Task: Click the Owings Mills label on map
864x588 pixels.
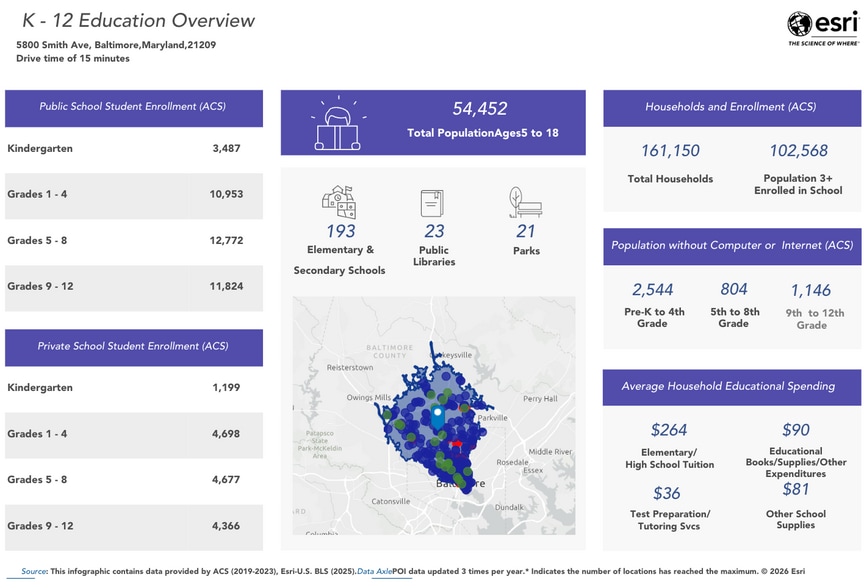Action: 369,398
